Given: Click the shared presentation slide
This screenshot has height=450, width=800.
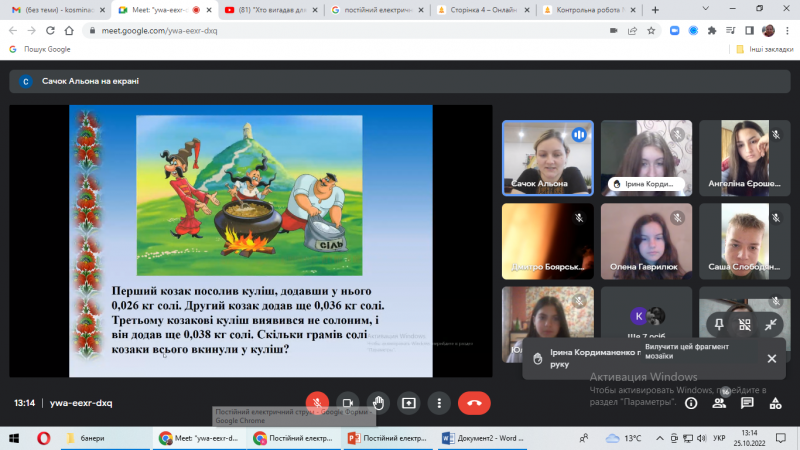Looking at the screenshot, I should (x=251, y=241).
